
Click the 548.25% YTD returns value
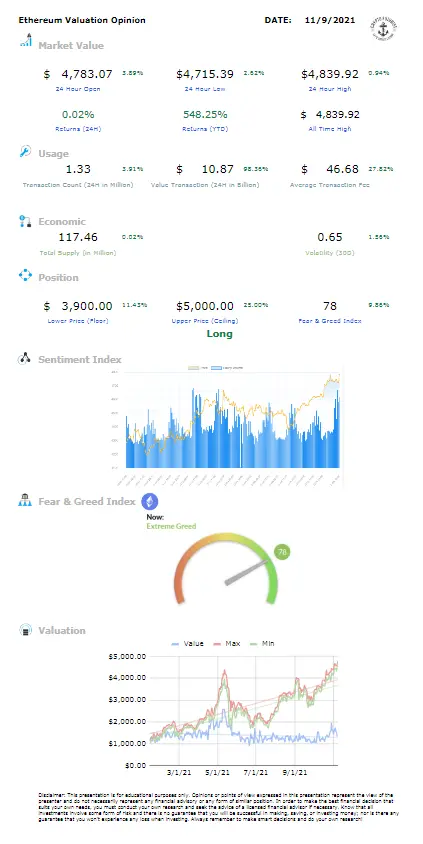tap(205, 115)
